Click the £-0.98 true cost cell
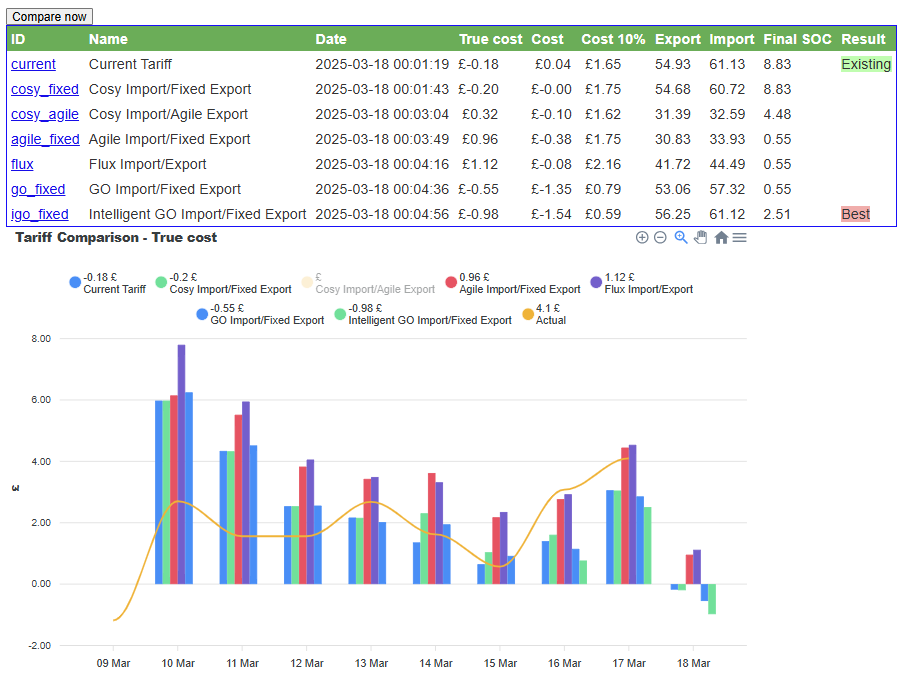913x689 pixels. click(478, 214)
